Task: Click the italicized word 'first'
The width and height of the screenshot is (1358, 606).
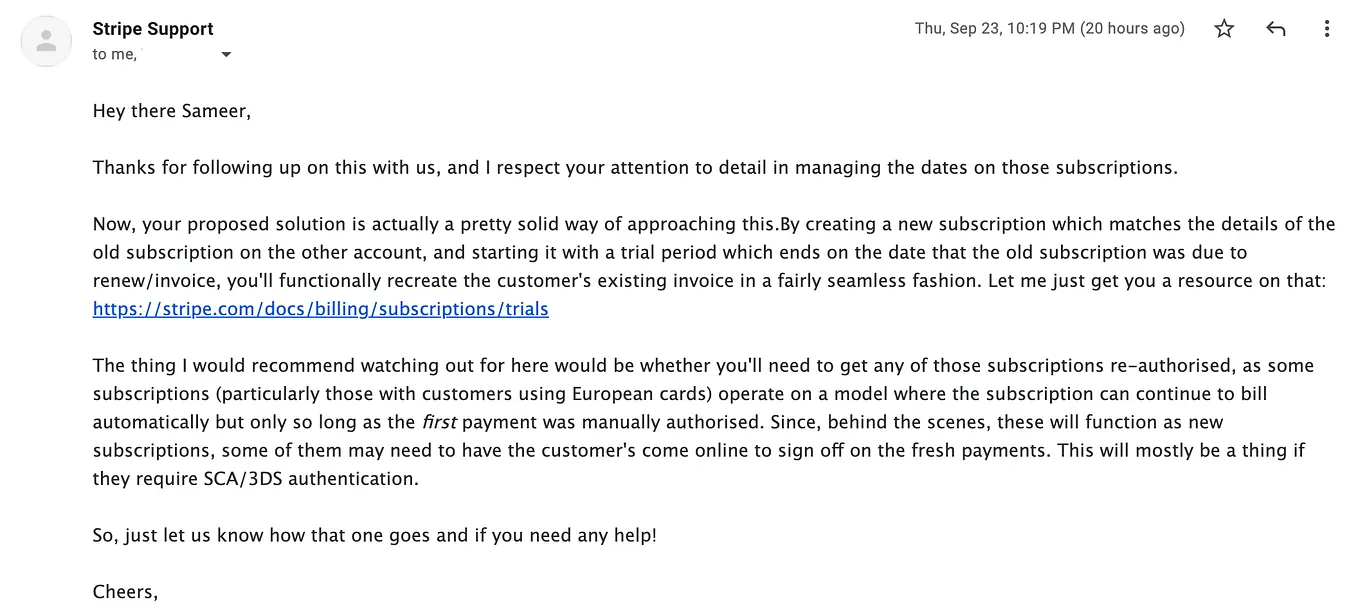Action: coord(440,422)
